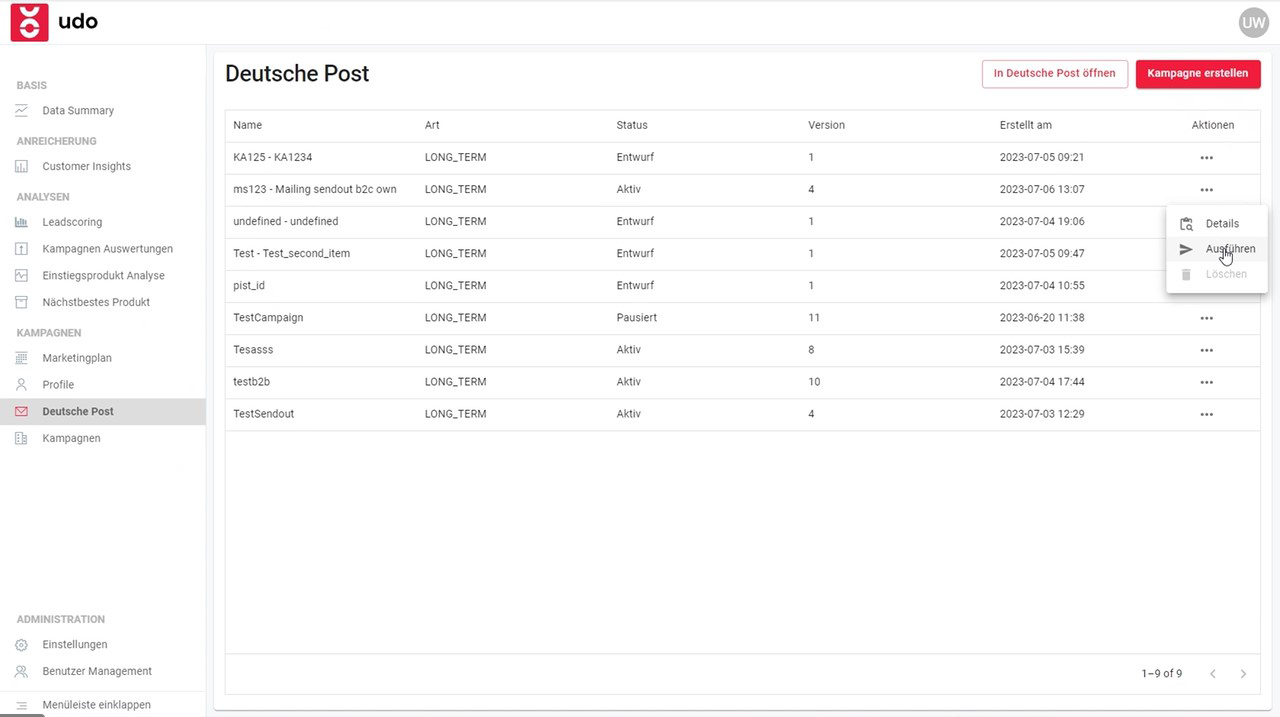Click In Deutsche Post öffnen button
Viewport: 1280px width, 717px height.
pyautogui.click(x=1055, y=73)
